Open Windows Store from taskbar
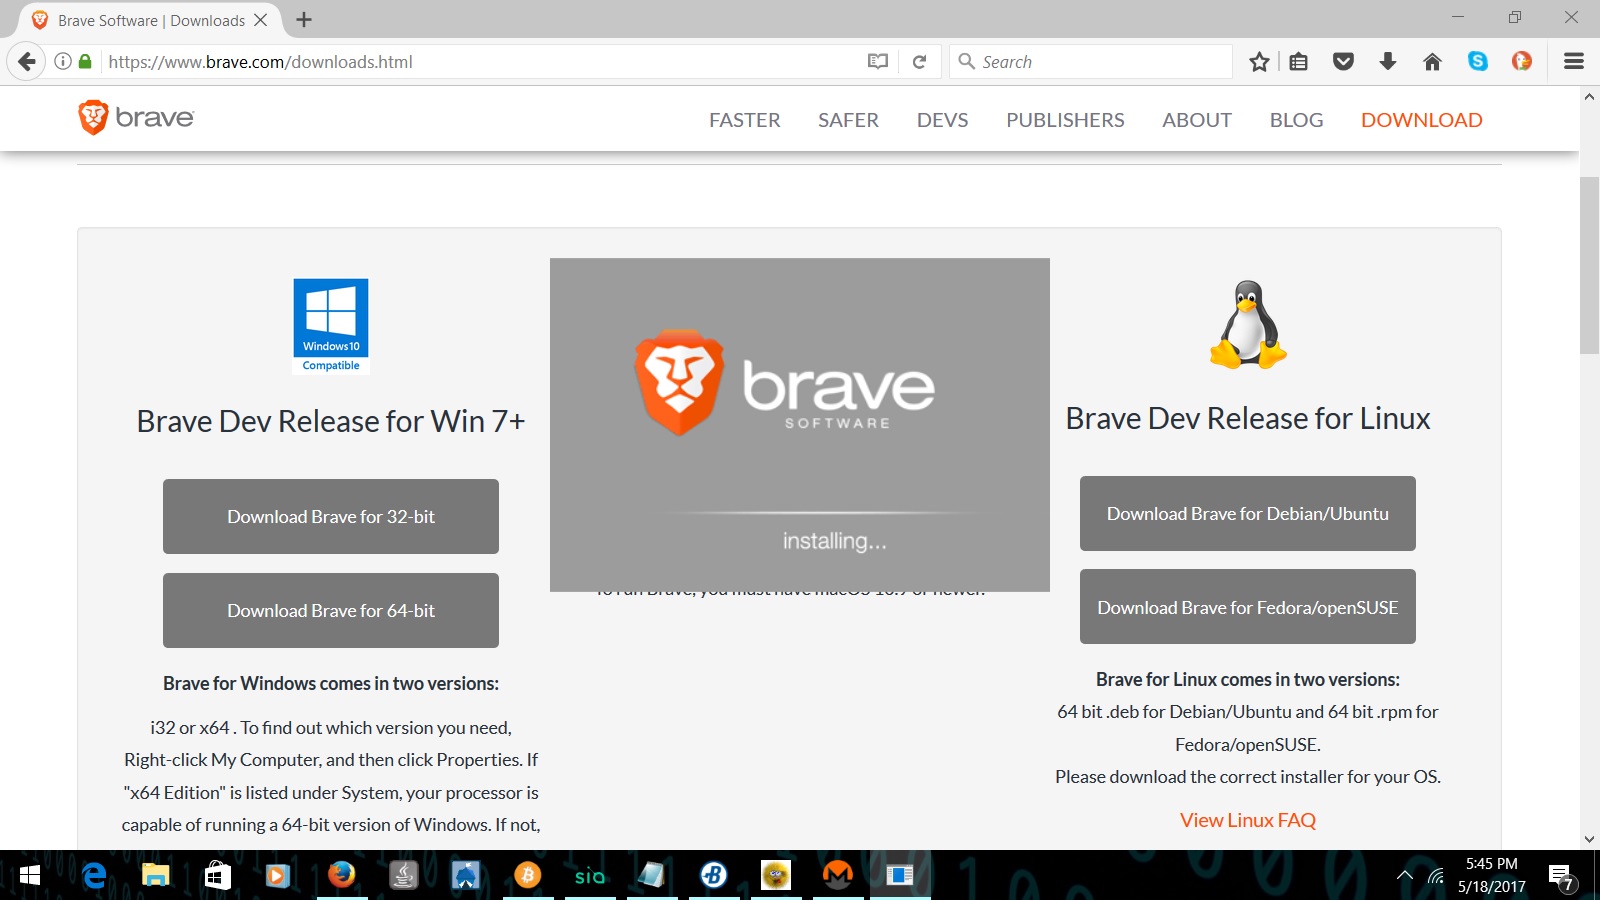 coord(217,875)
